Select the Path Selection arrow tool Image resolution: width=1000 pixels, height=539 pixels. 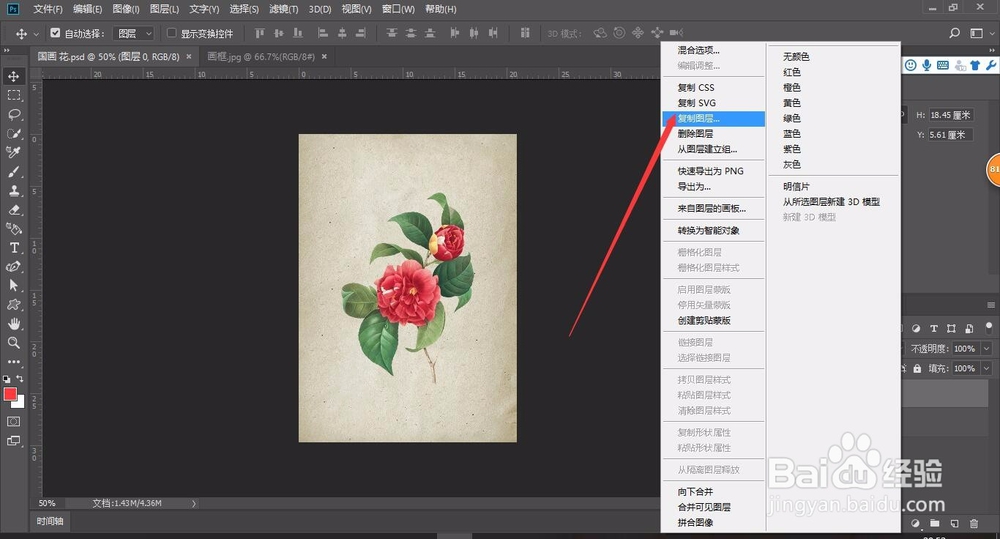coord(13,286)
